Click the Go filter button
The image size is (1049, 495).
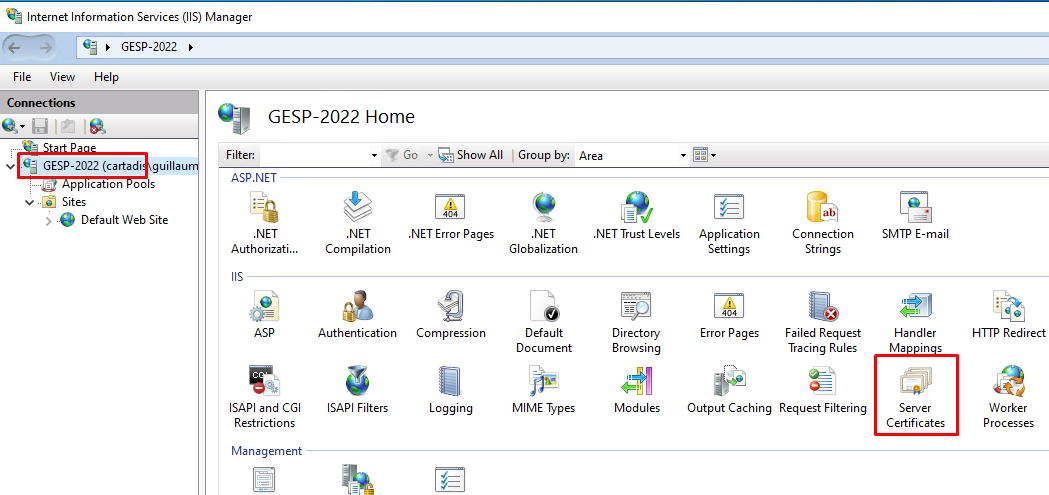[402, 155]
